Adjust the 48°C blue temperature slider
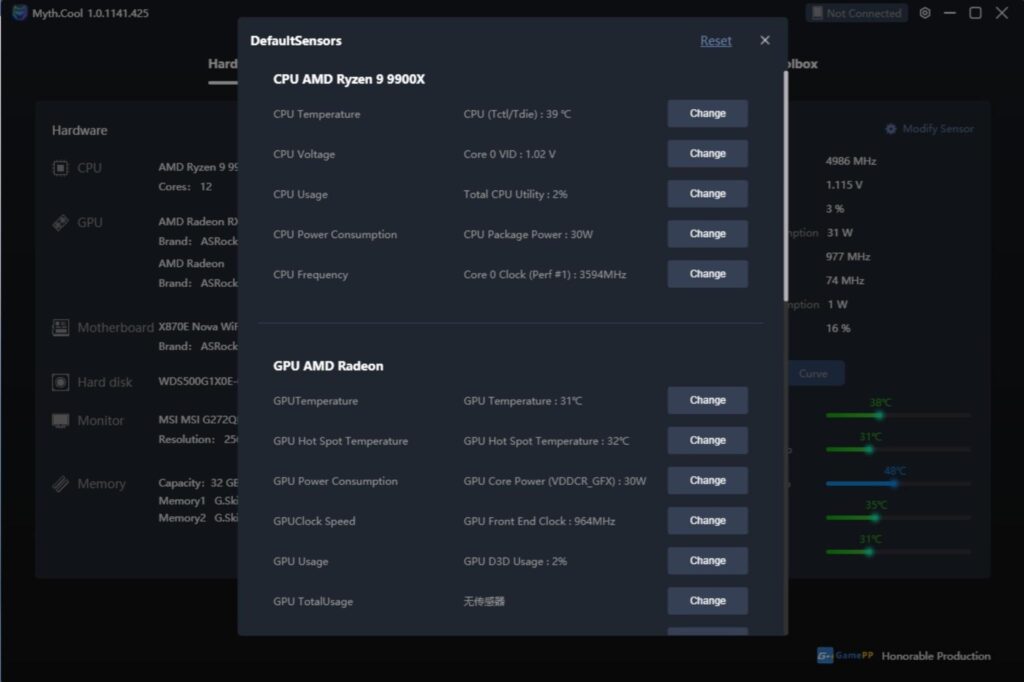 893,483
